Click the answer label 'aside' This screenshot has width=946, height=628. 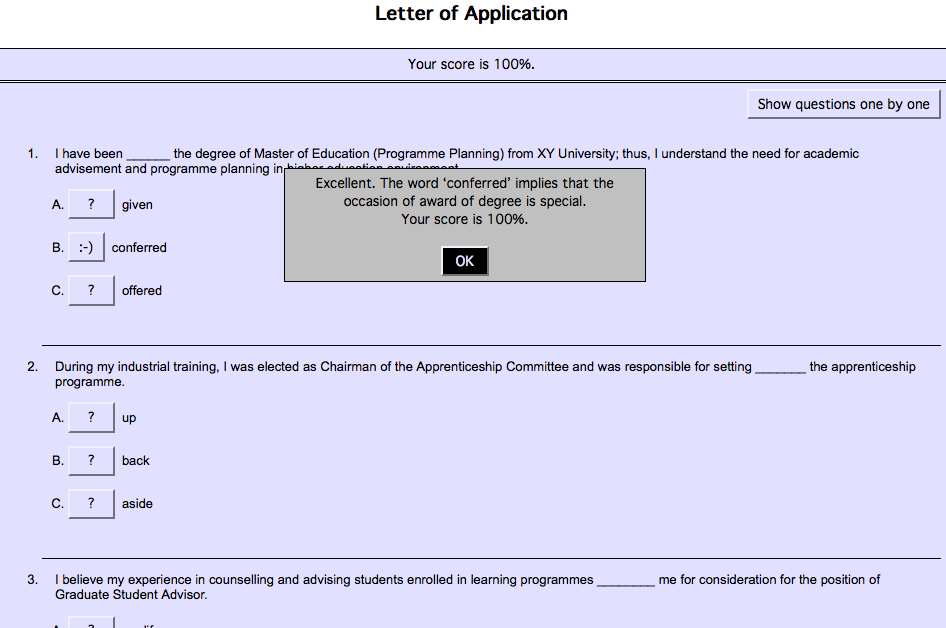coord(137,504)
